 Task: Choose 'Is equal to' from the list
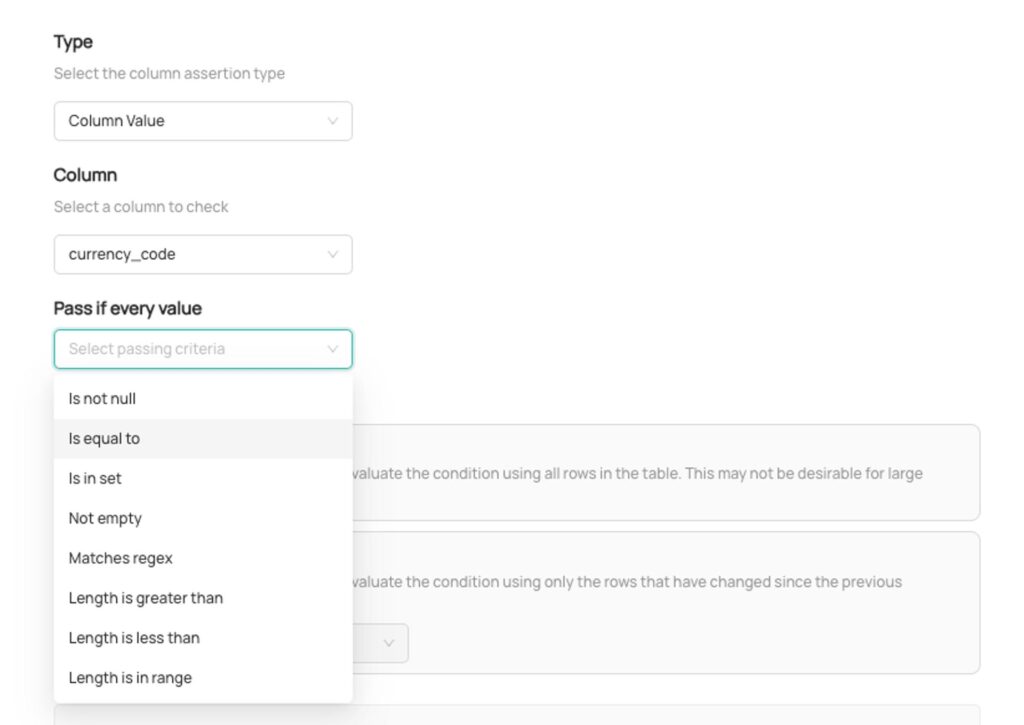coord(104,439)
